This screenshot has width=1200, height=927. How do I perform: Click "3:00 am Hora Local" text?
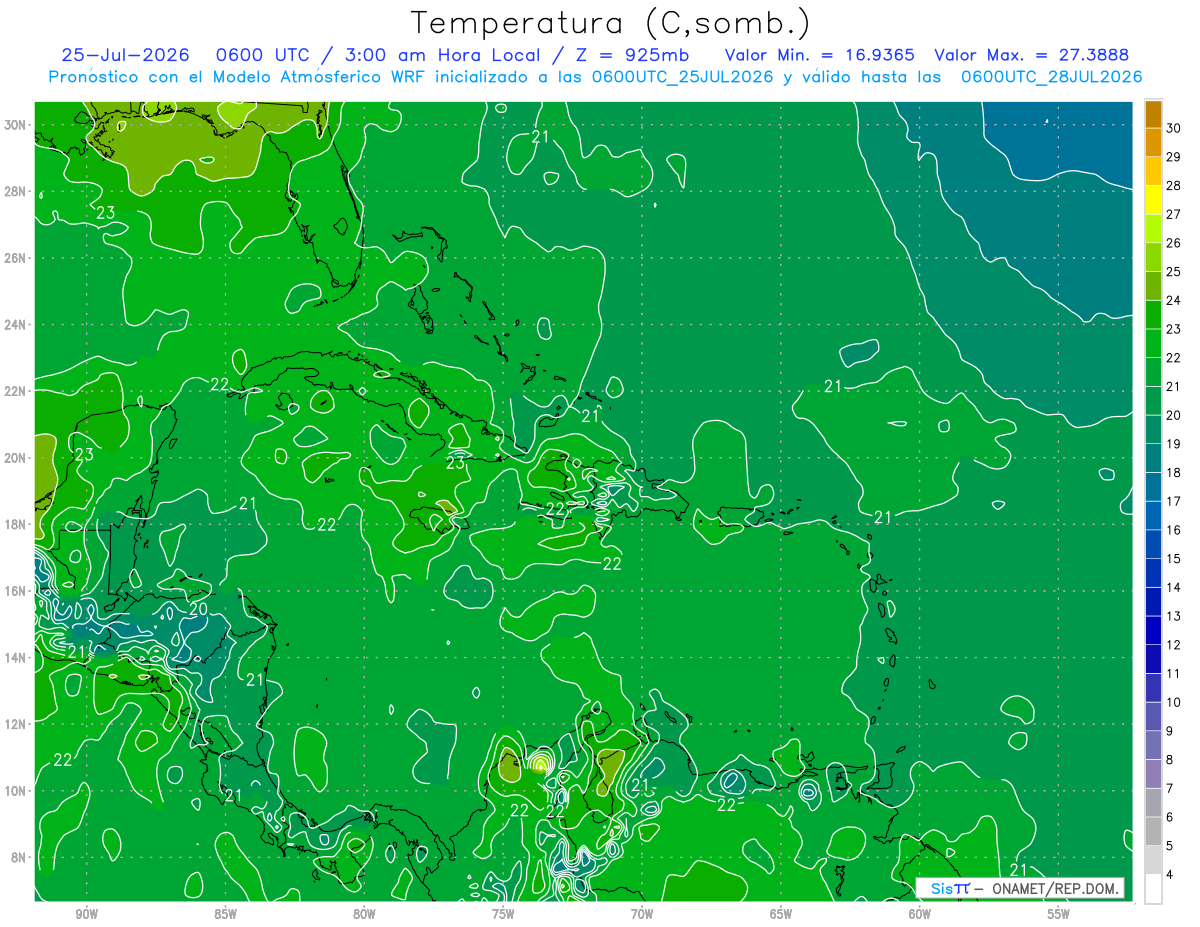coord(443,56)
